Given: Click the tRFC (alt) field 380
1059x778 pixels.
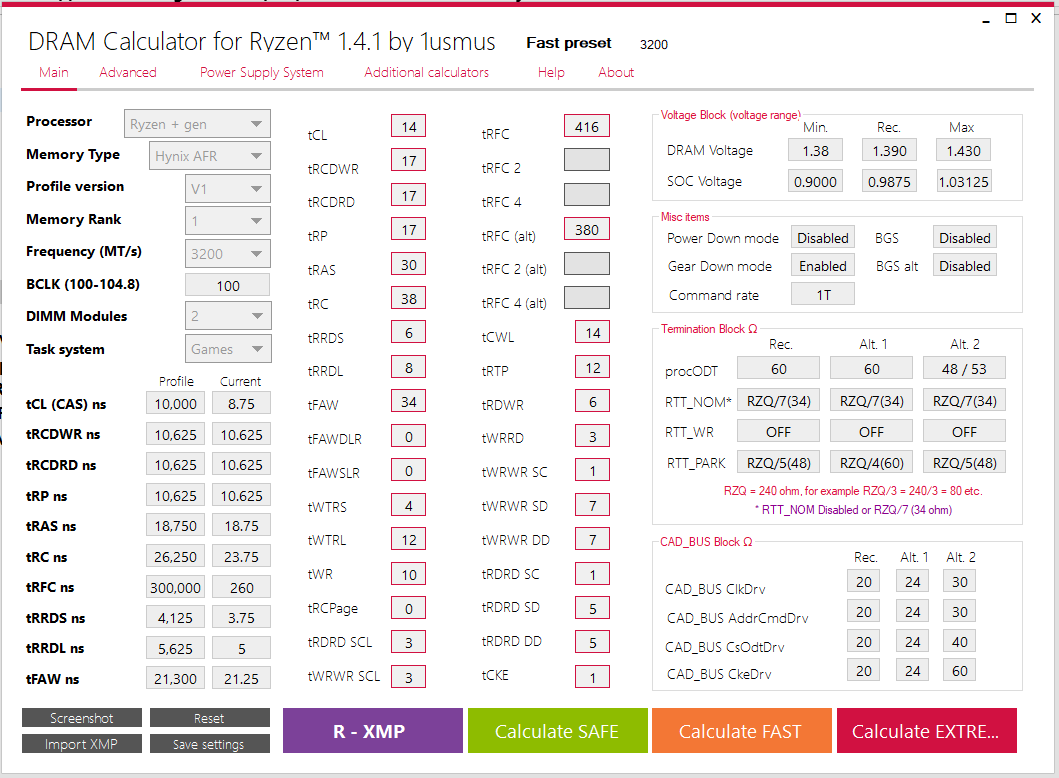Looking at the screenshot, I should 587,230.
